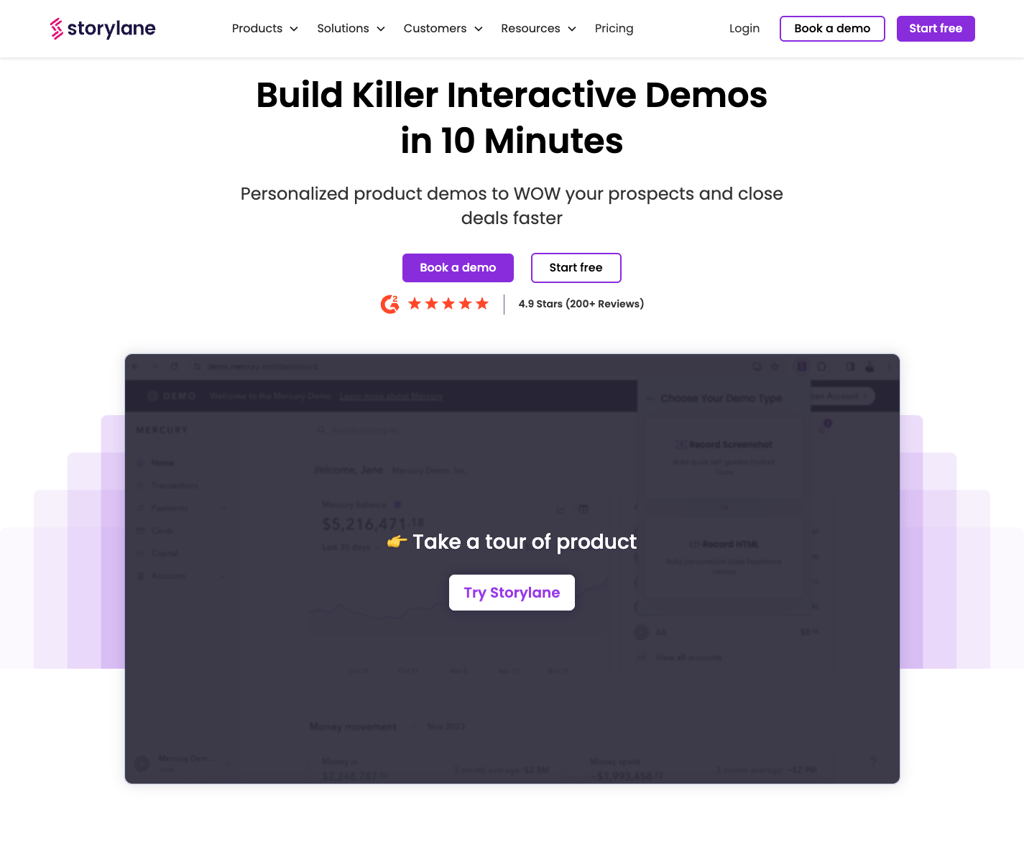Click the fifth orange rating star
The height and width of the screenshot is (849, 1024).
tap(482, 304)
